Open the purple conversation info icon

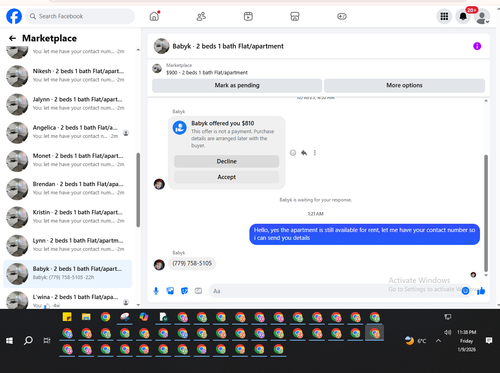point(477,46)
